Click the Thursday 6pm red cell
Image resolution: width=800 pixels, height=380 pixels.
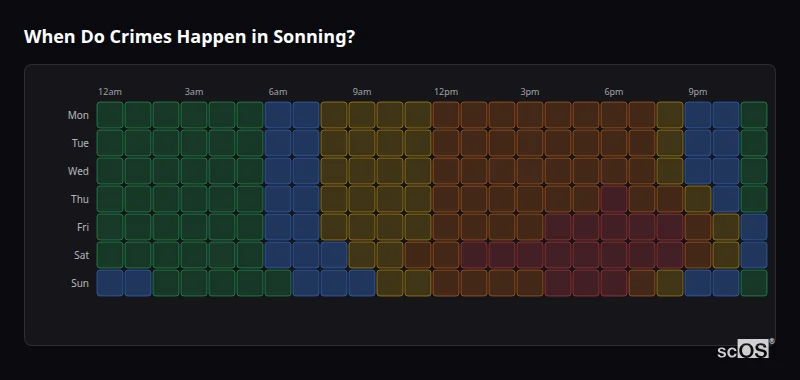click(614, 199)
